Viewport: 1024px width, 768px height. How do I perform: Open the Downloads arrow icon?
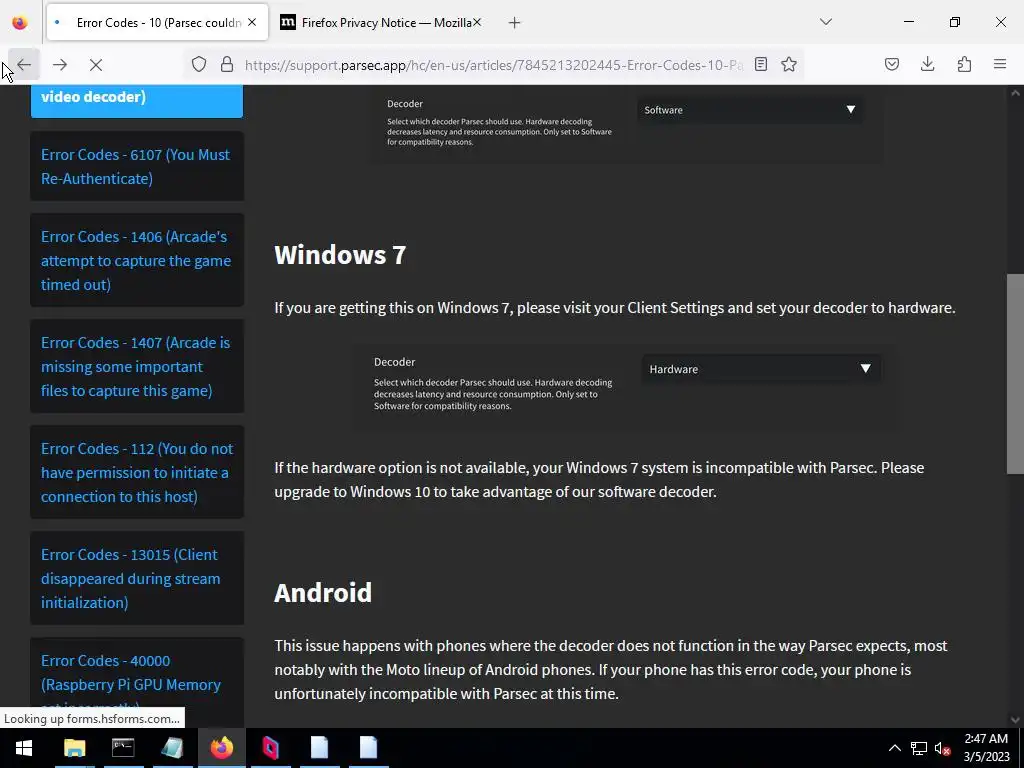coord(927,65)
